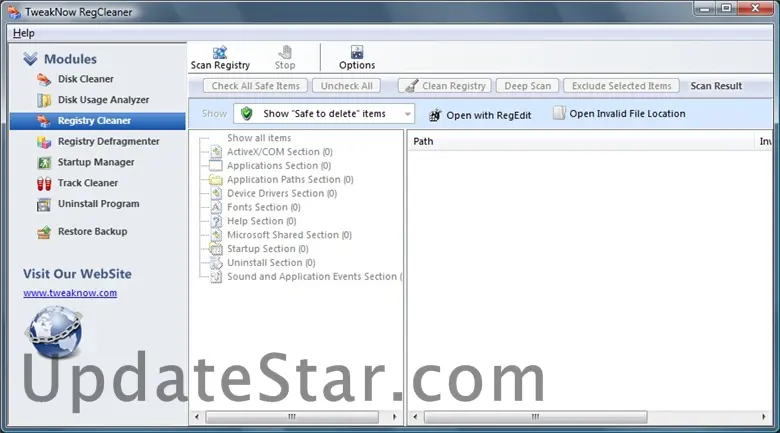Click the Modules chevron icon

pyautogui.click(x=30, y=59)
